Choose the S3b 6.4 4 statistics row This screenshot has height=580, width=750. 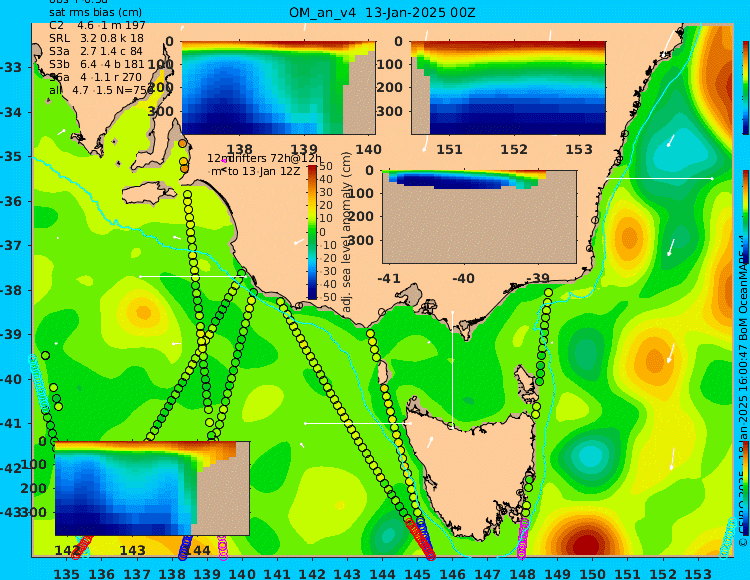(x=97, y=64)
